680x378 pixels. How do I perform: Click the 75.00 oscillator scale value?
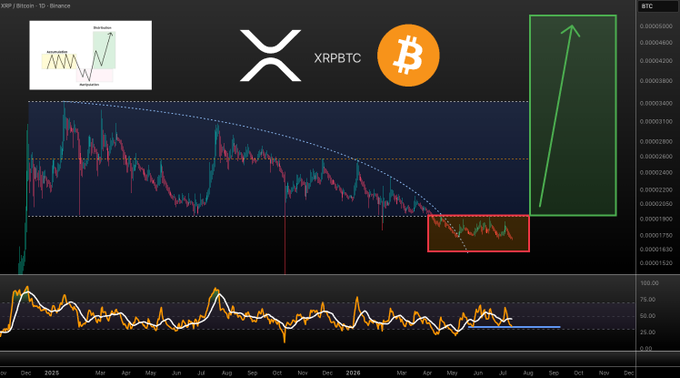tap(647, 300)
